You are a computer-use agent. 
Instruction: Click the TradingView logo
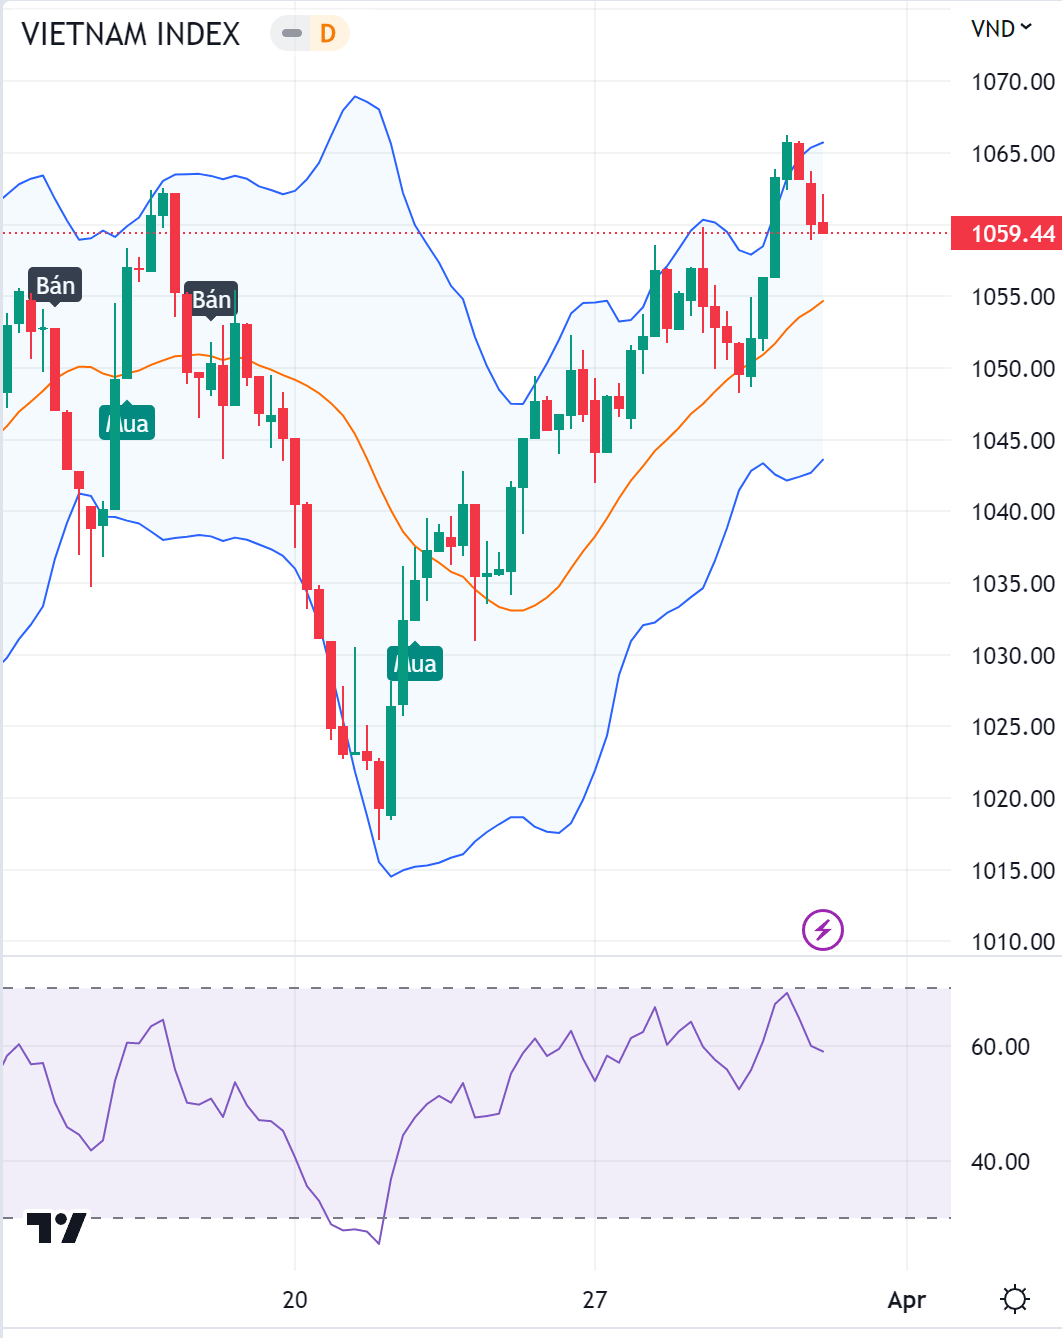point(56,1227)
